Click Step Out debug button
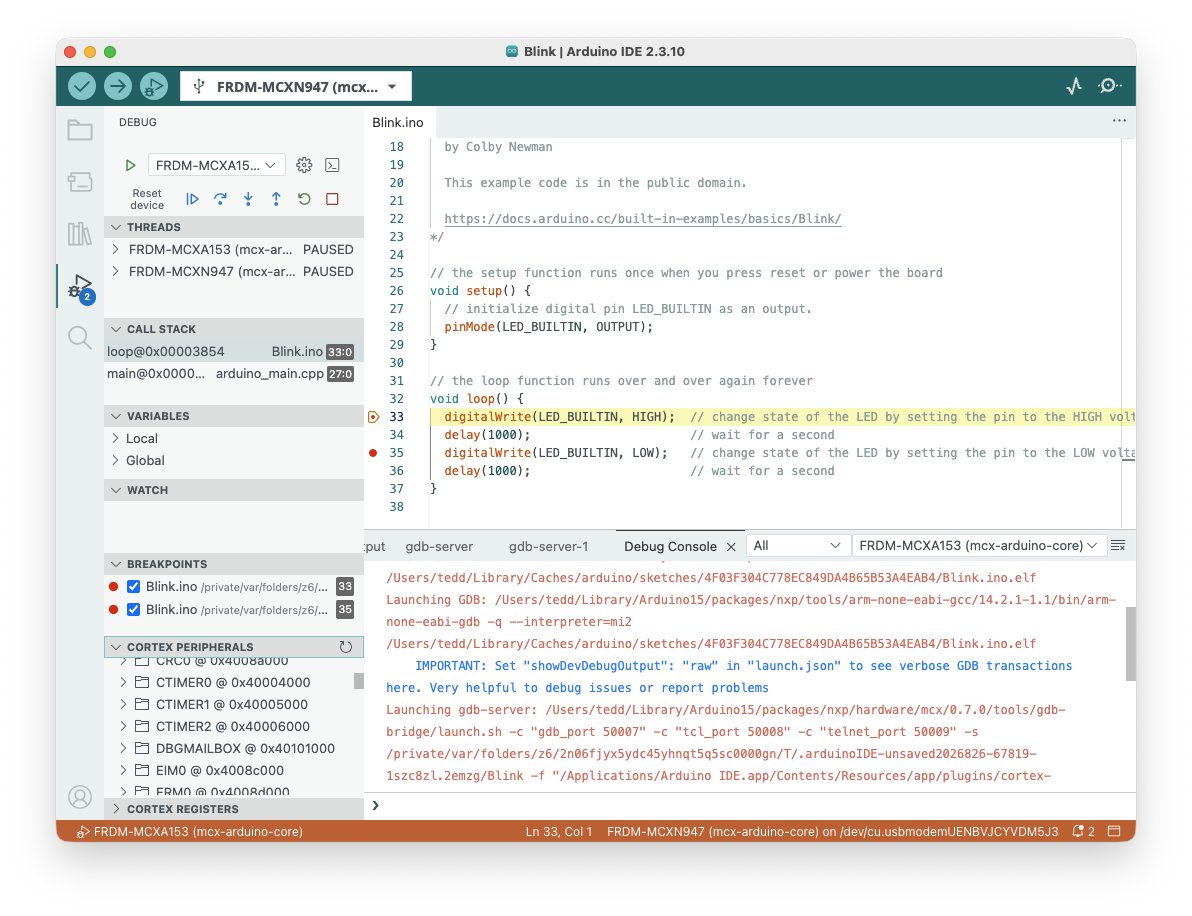Viewport: 1192px width, 916px height. coord(276,199)
